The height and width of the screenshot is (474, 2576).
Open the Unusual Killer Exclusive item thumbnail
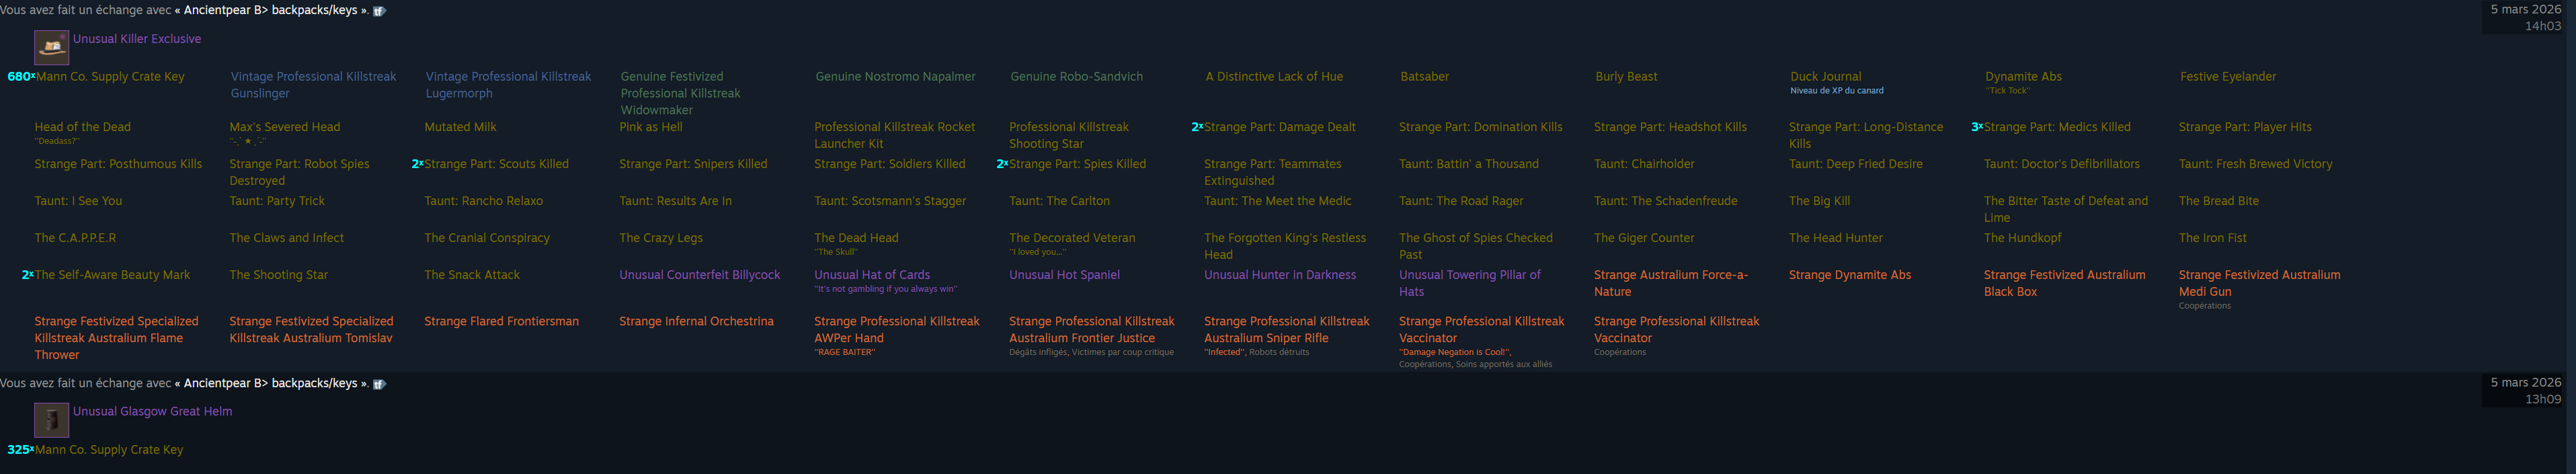(51, 47)
